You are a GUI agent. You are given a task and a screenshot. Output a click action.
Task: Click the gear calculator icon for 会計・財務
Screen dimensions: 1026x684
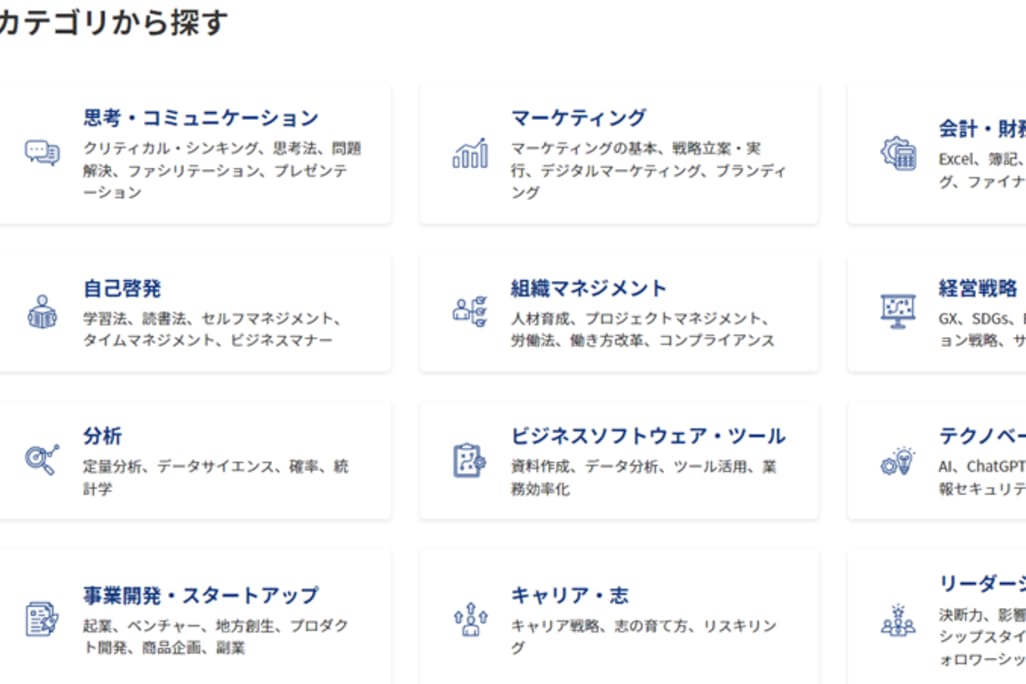(898, 153)
